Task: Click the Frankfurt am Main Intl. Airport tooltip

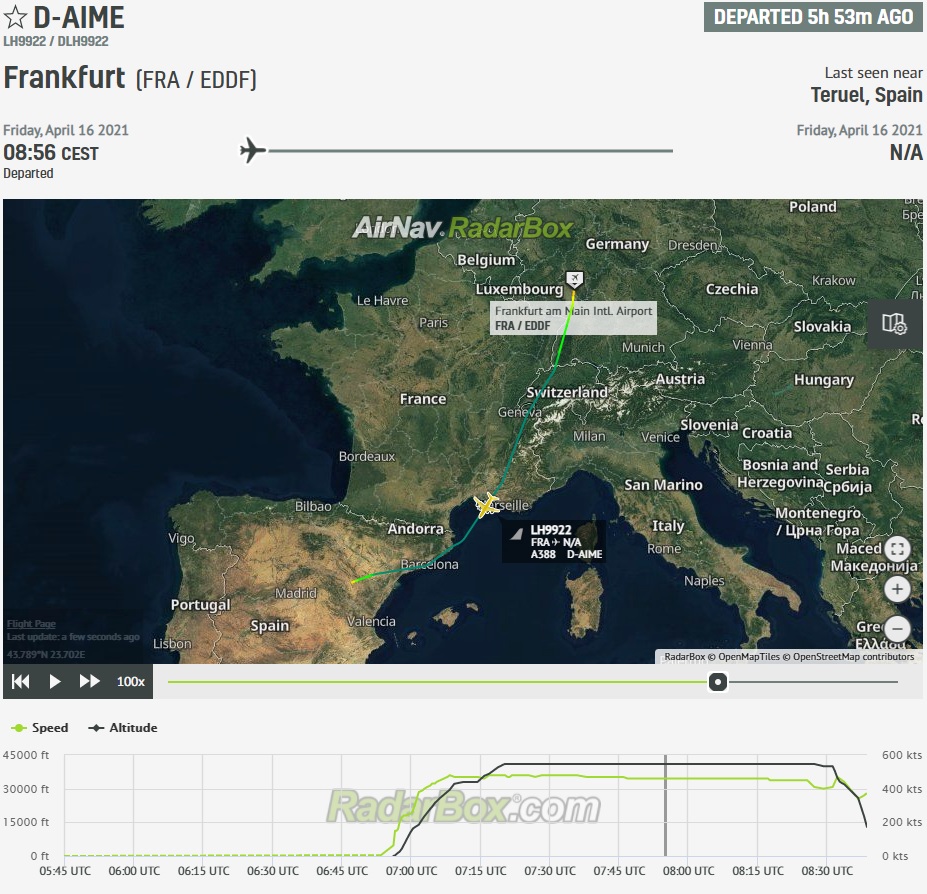Action: click(573, 318)
